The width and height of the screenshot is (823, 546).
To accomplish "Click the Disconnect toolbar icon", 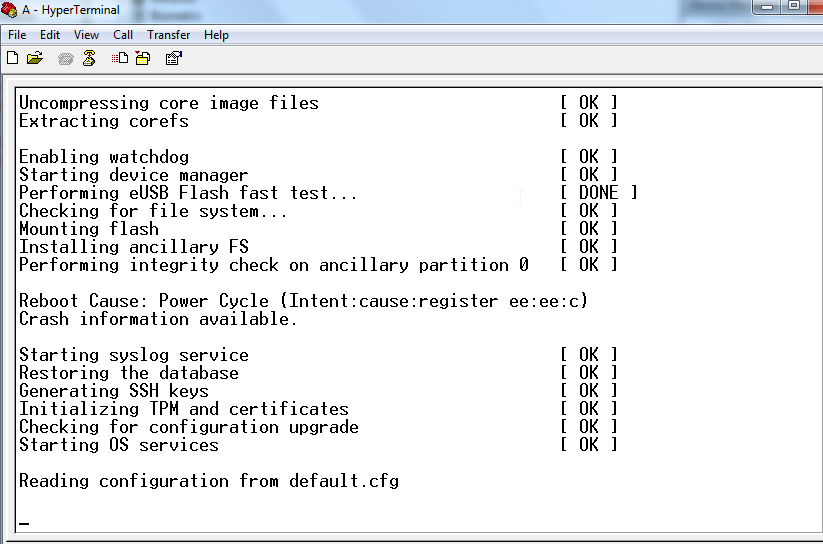I will [89, 58].
